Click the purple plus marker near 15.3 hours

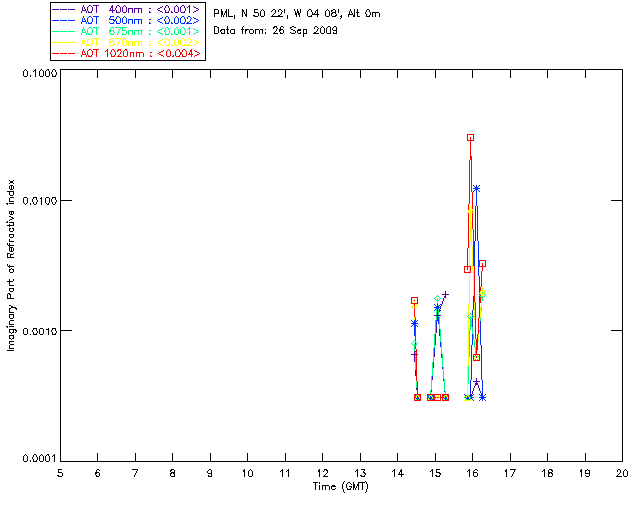[445, 294]
